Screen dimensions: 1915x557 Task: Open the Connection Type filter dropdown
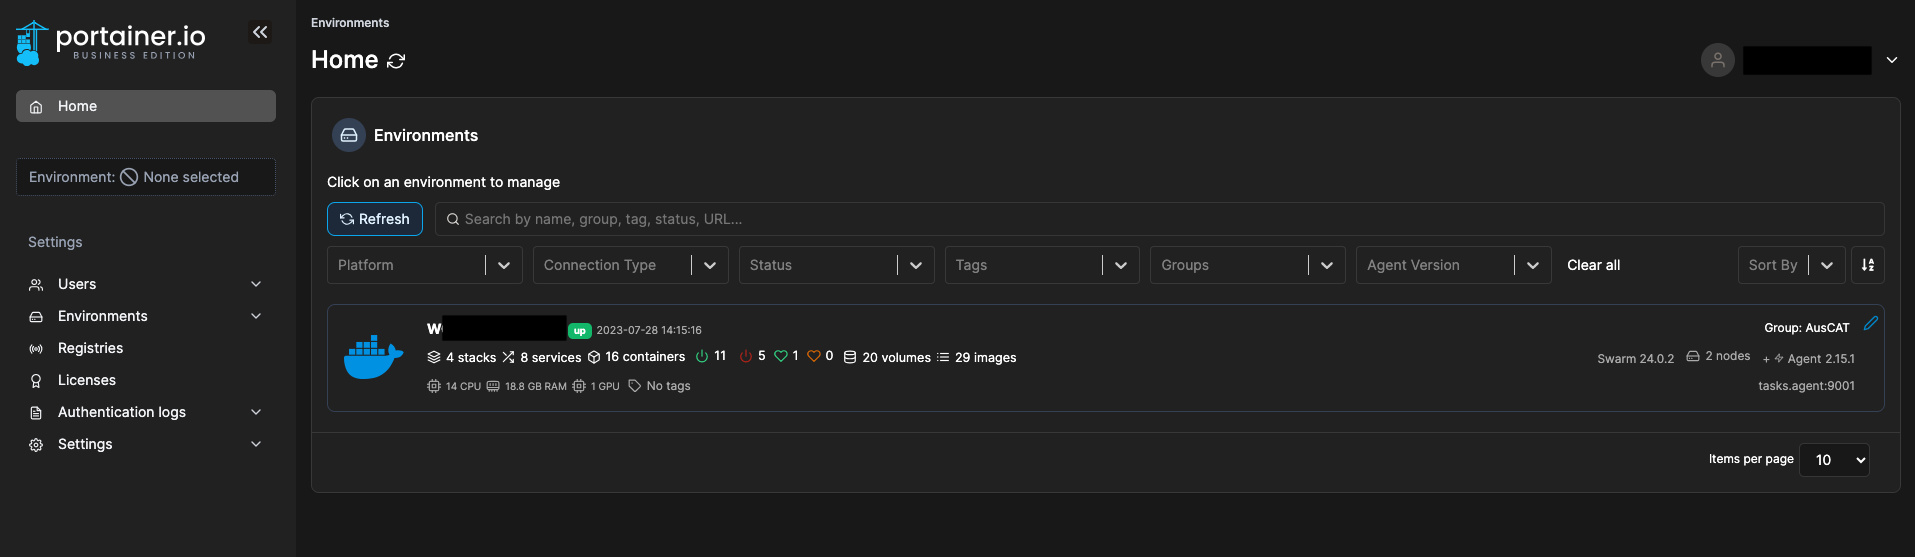tap(630, 265)
